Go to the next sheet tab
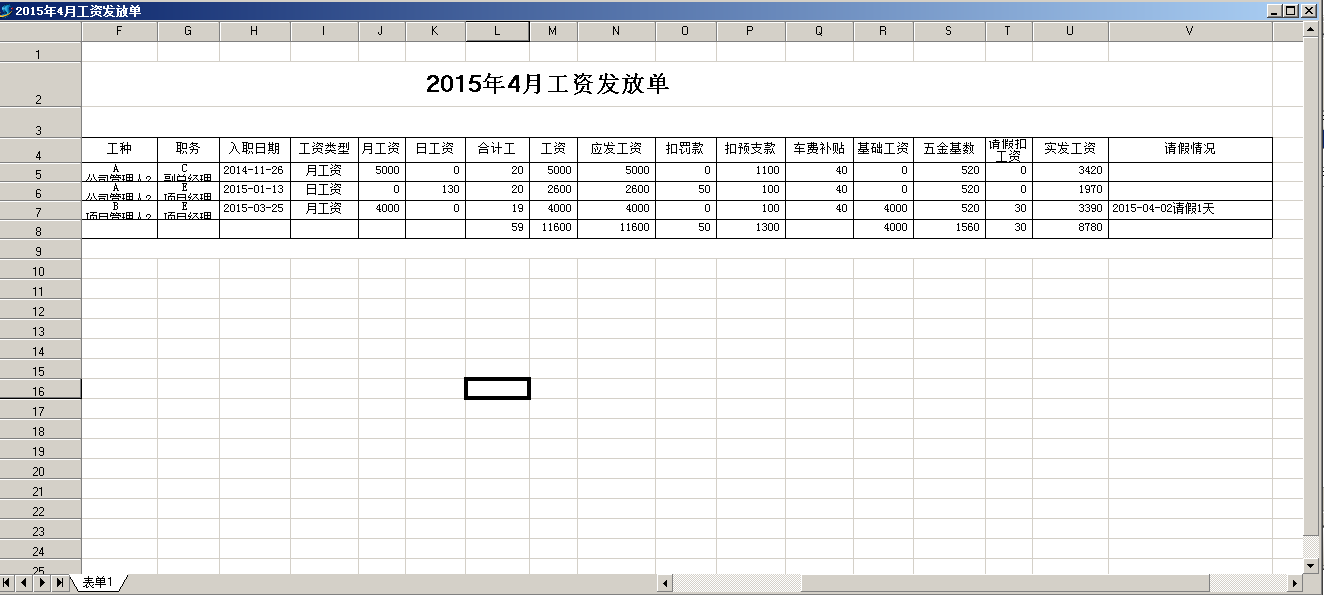The height and width of the screenshot is (595, 1324). point(43,582)
